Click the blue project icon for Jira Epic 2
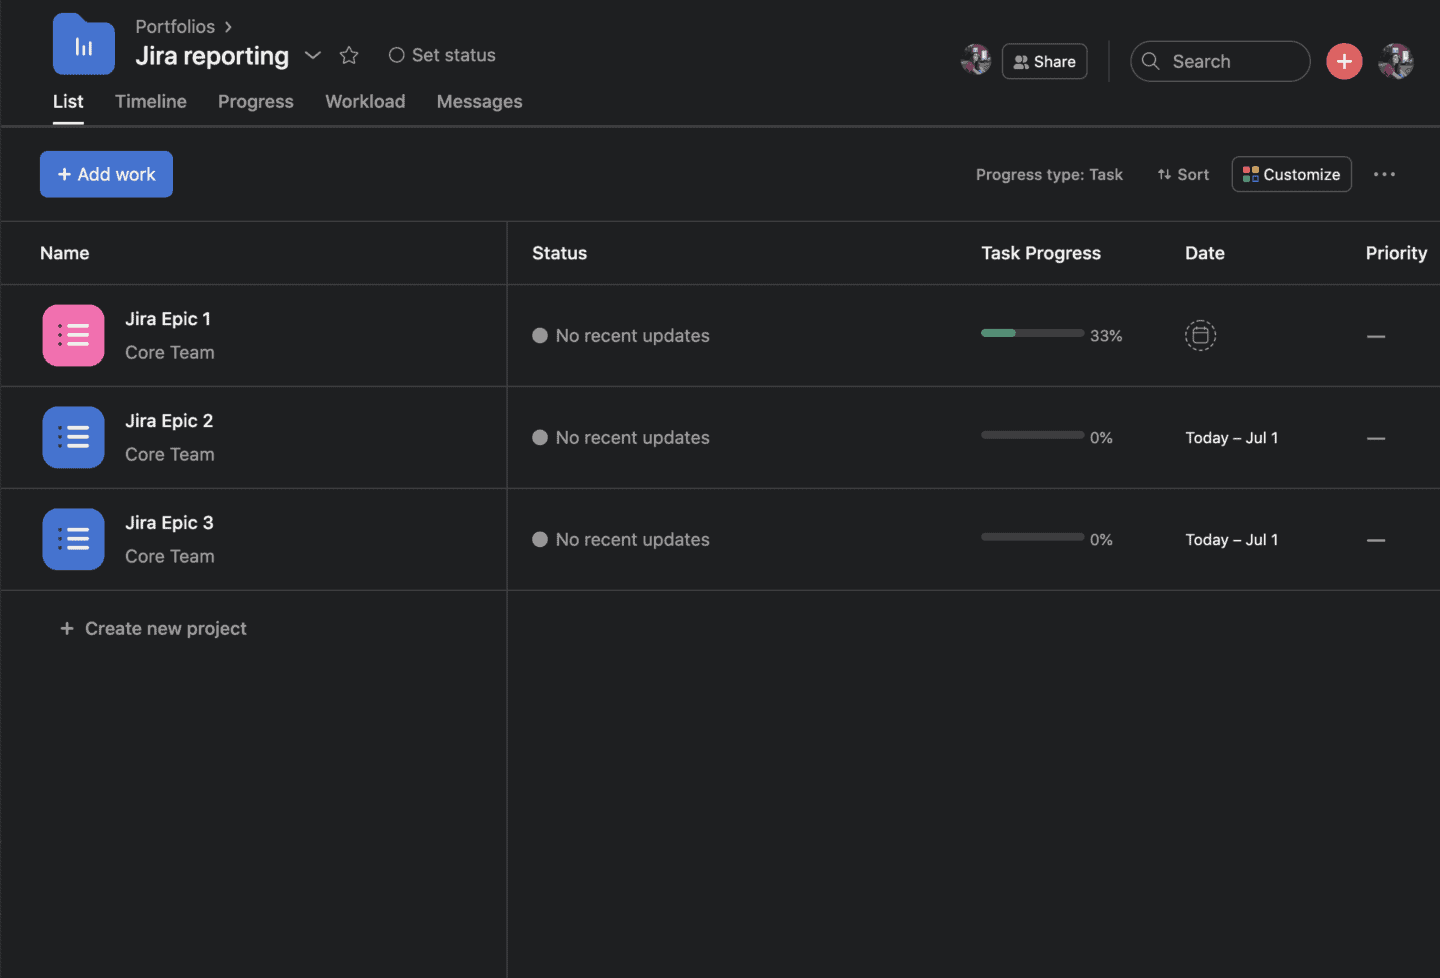The height and width of the screenshot is (978, 1440). (73, 437)
